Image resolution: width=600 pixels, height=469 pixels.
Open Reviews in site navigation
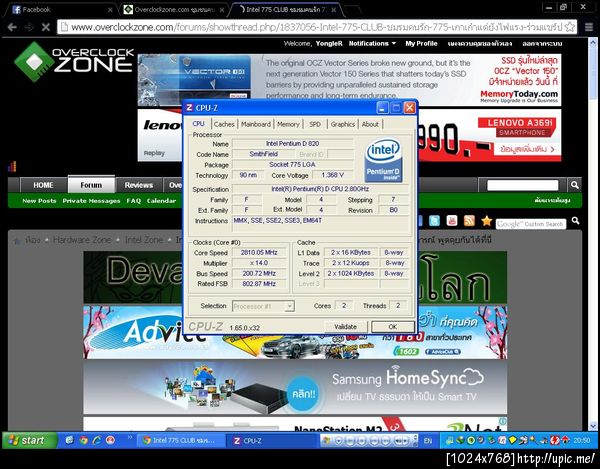click(x=139, y=185)
